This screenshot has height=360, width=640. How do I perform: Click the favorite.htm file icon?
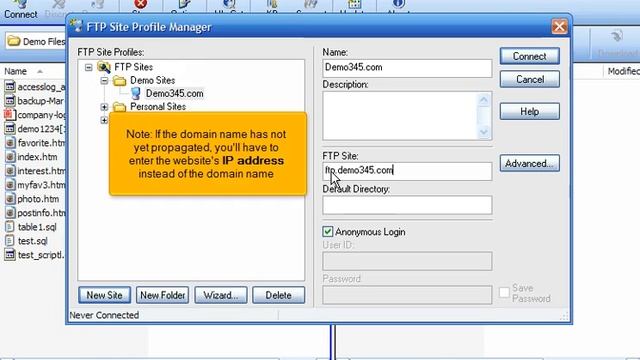tap(10, 143)
